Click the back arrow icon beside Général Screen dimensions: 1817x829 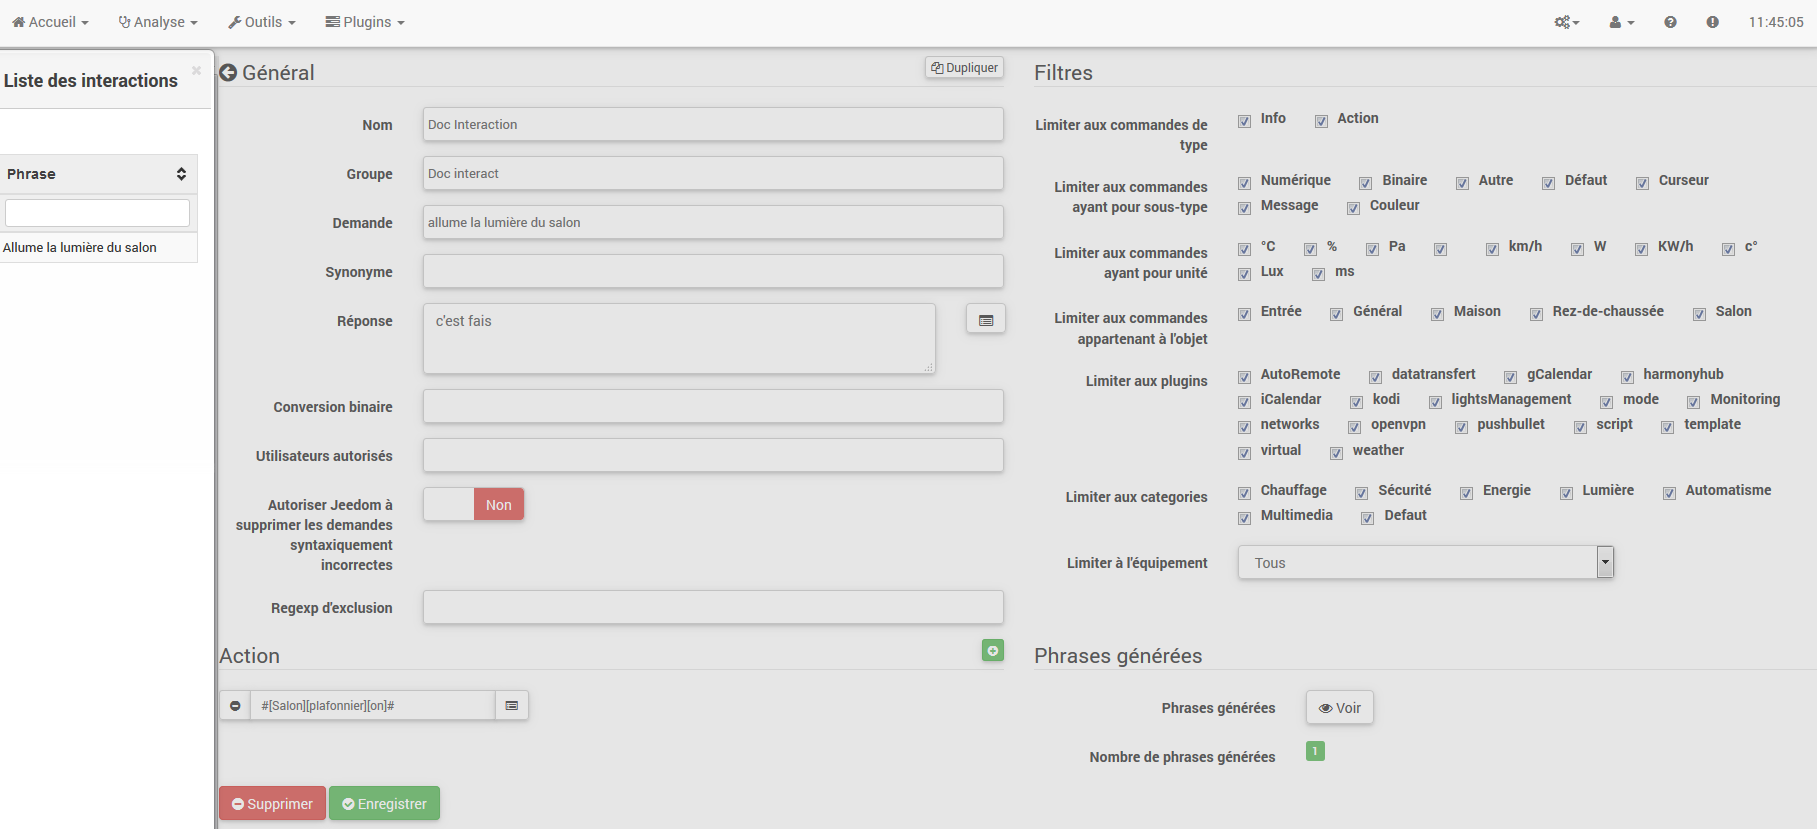tap(228, 73)
